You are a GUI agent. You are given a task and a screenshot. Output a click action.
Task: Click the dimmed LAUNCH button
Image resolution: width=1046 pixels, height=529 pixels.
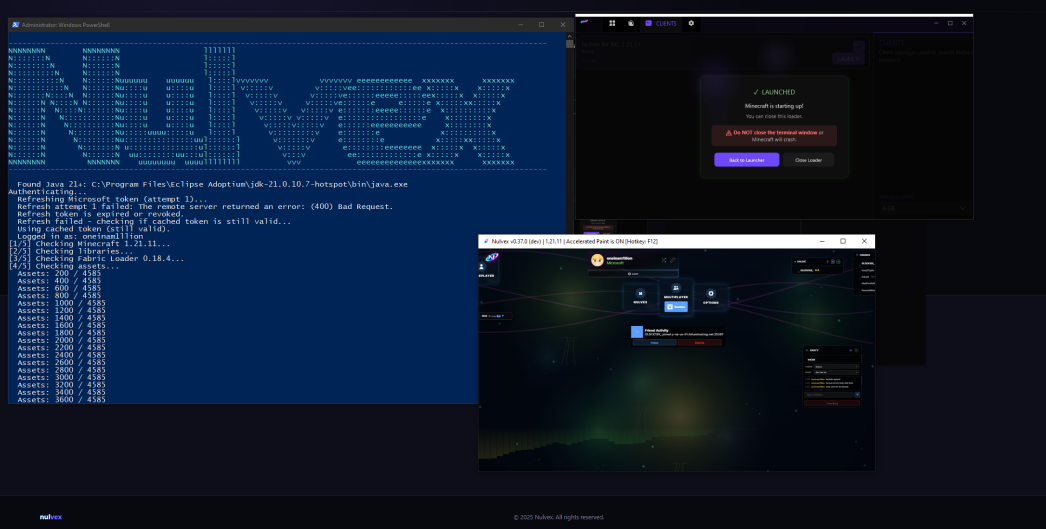coord(849,59)
